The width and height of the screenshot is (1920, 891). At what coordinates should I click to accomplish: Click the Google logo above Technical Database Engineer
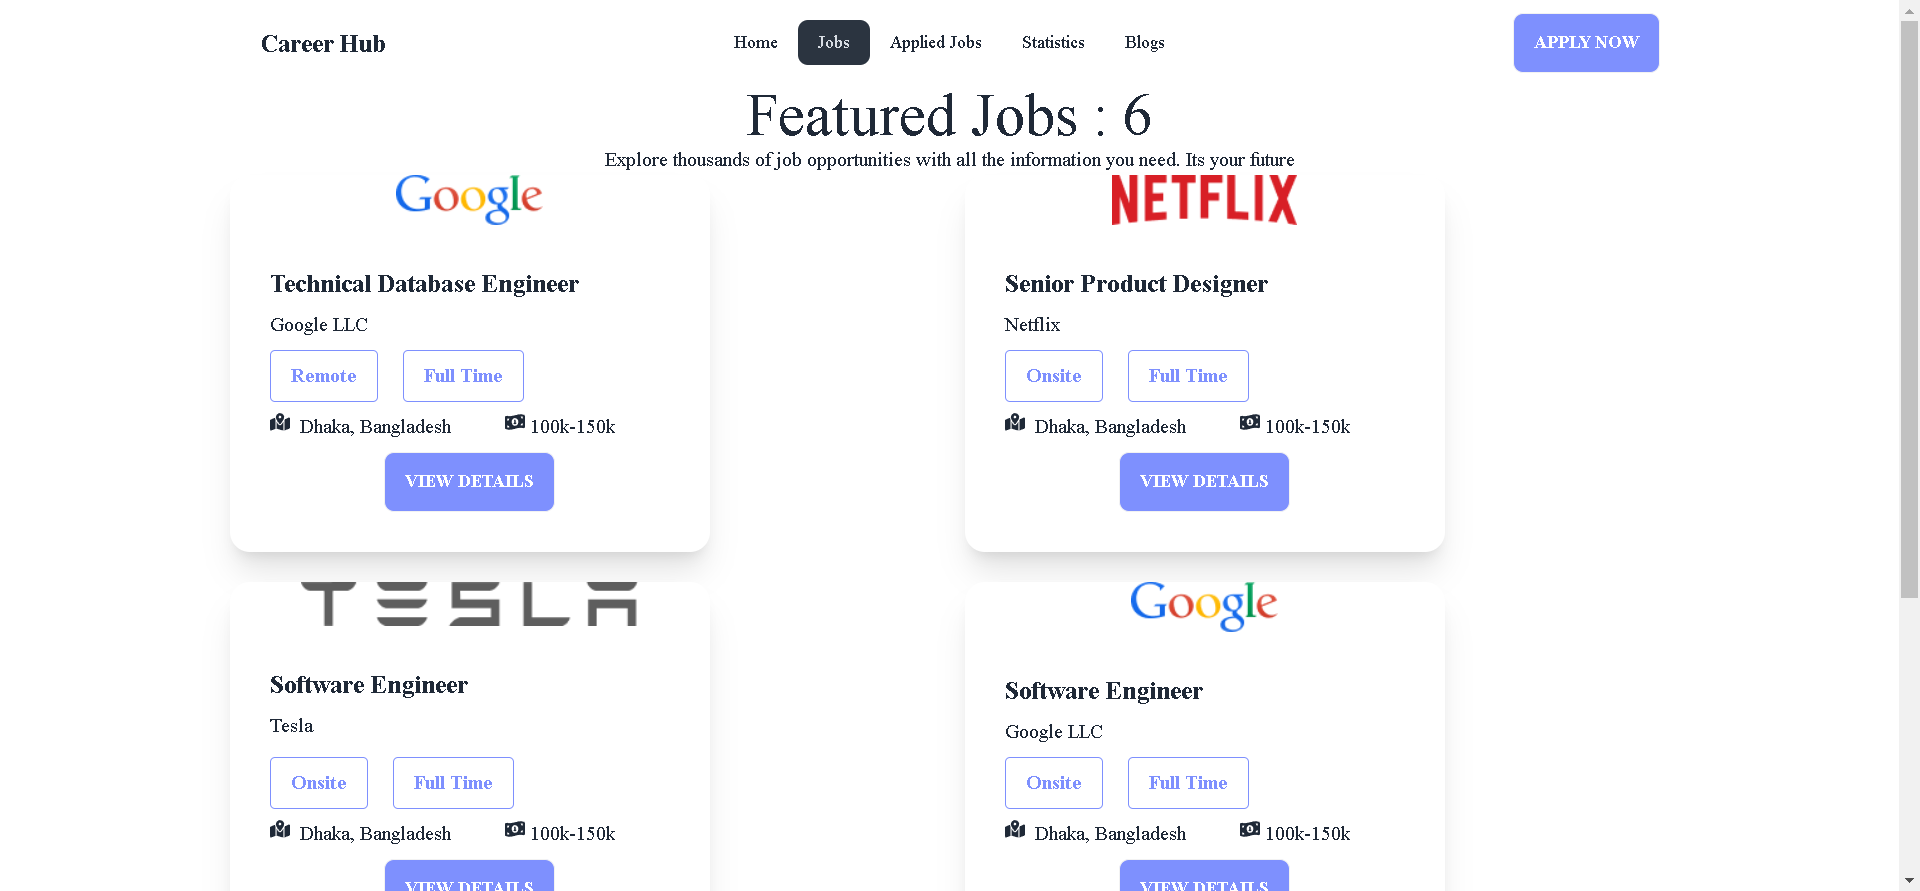468,198
